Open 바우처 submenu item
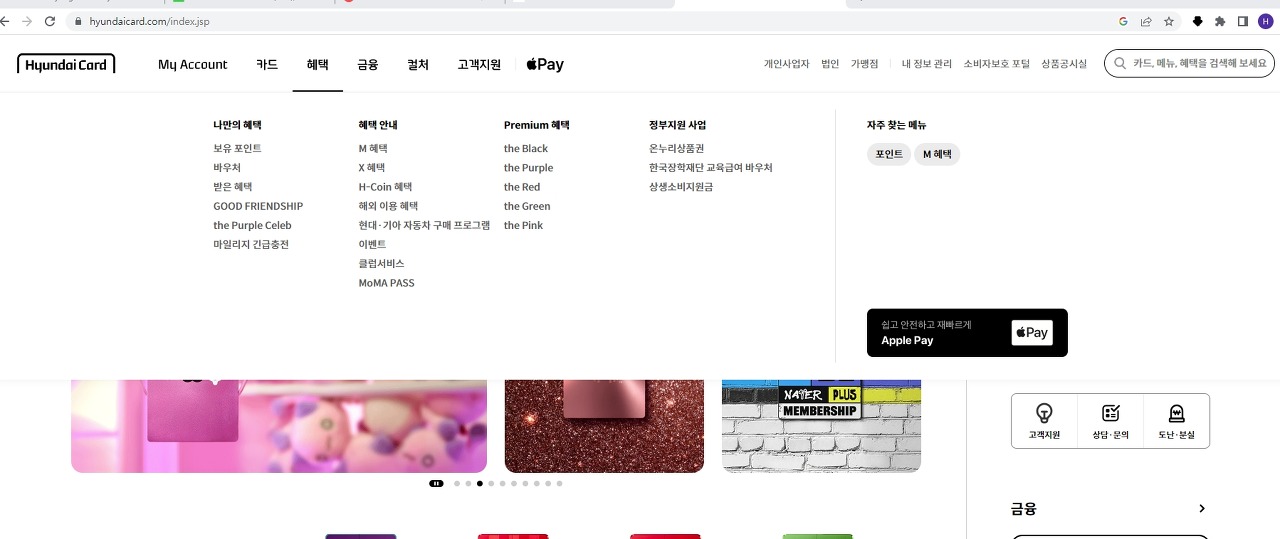 pos(227,168)
